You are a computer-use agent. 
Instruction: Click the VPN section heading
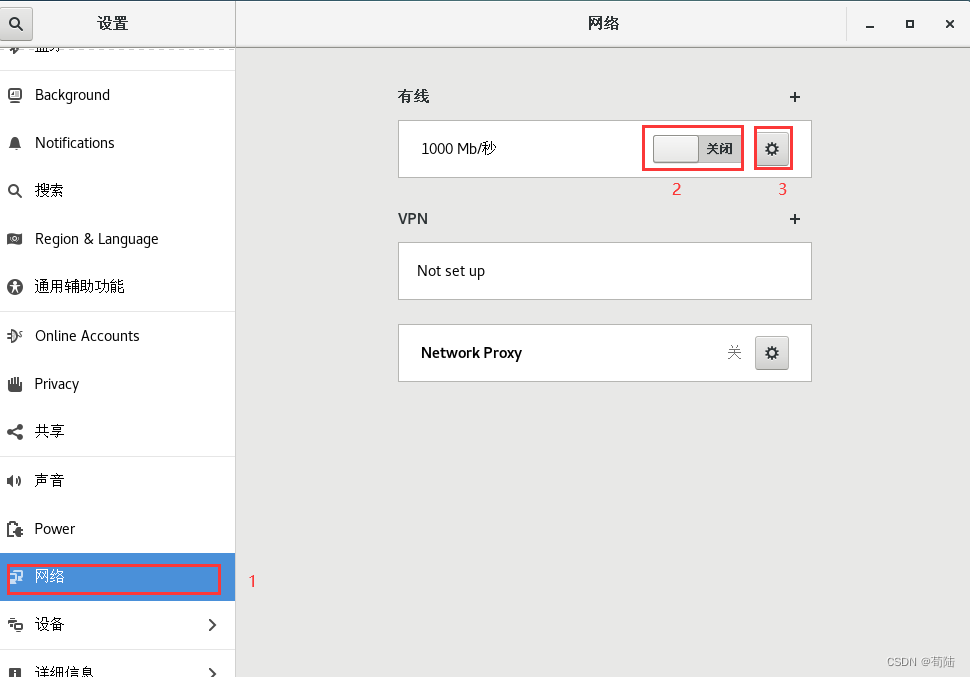(413, 218)
